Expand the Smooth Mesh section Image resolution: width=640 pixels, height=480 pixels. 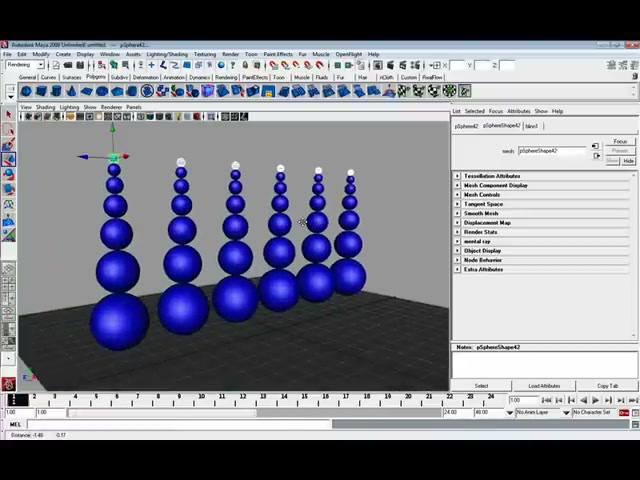click(x=457, y=213)
